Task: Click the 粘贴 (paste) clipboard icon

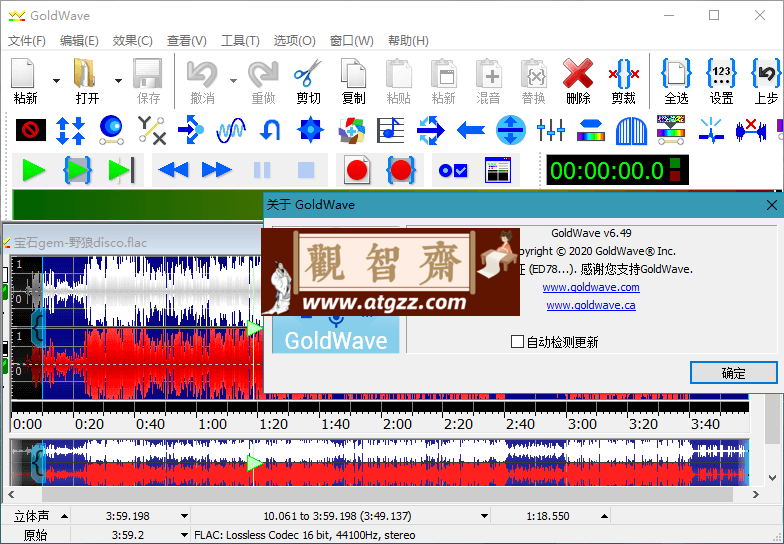Action: click(398, 74)
